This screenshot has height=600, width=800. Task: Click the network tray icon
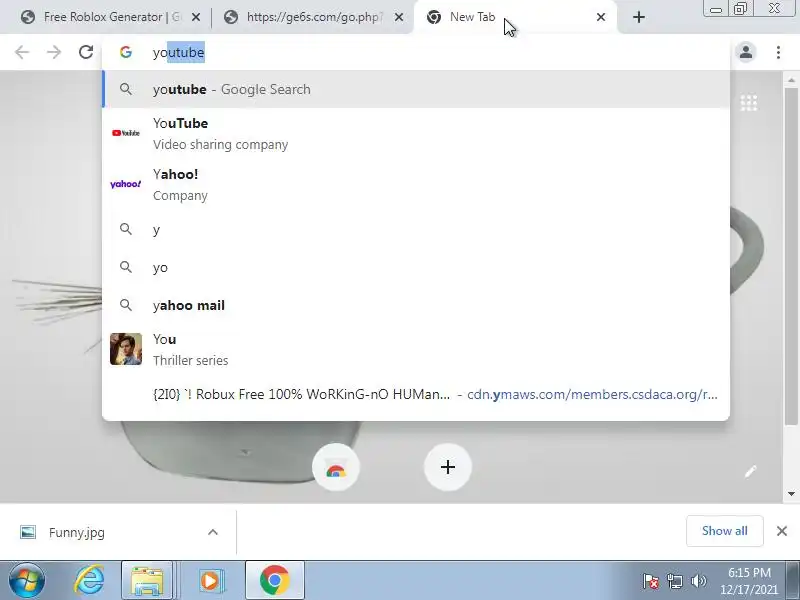tap(674, 581)
